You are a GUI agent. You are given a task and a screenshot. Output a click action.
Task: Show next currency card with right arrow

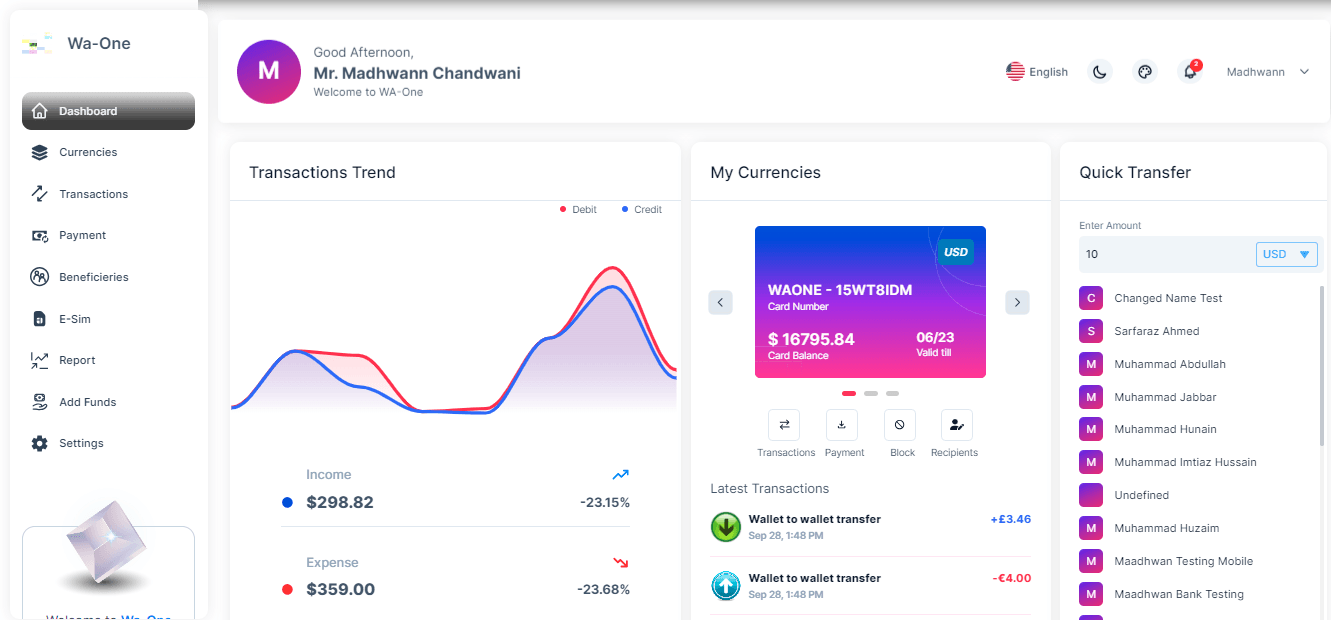pyautogui.click(x=1017, y=302)
